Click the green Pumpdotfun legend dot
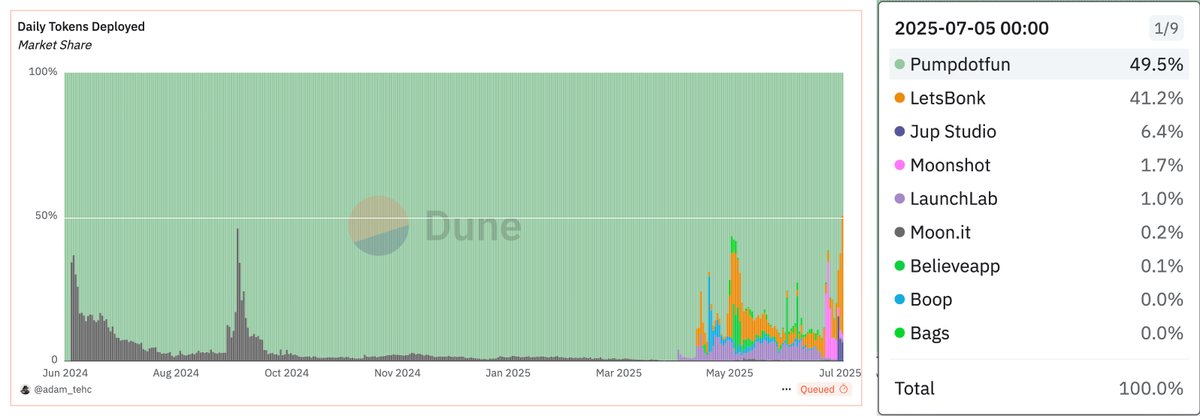Screen dimensions: 1200x416 [x=900, y=64]
